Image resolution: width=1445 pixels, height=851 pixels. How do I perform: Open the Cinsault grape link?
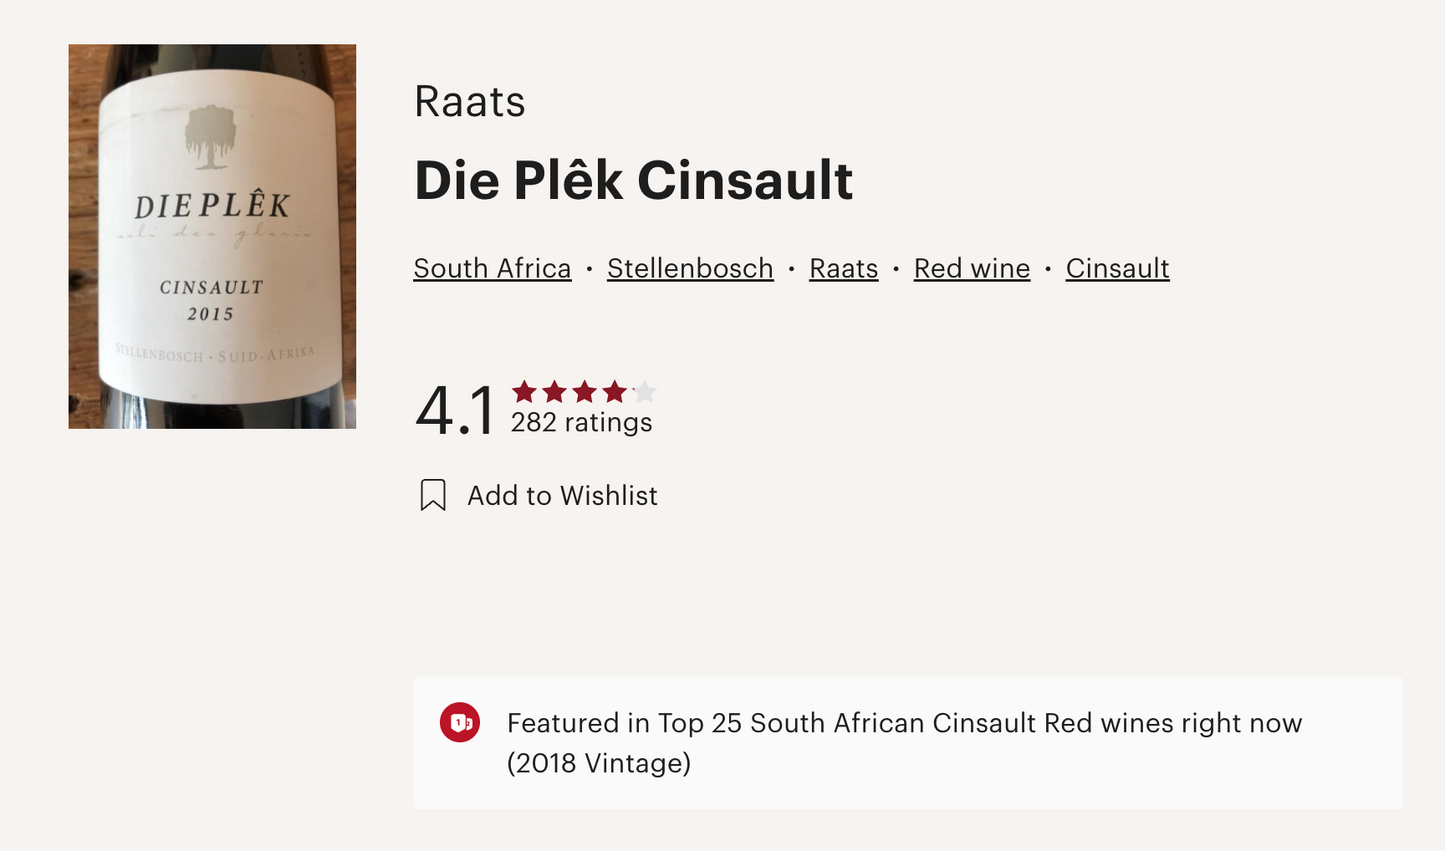1117,268
